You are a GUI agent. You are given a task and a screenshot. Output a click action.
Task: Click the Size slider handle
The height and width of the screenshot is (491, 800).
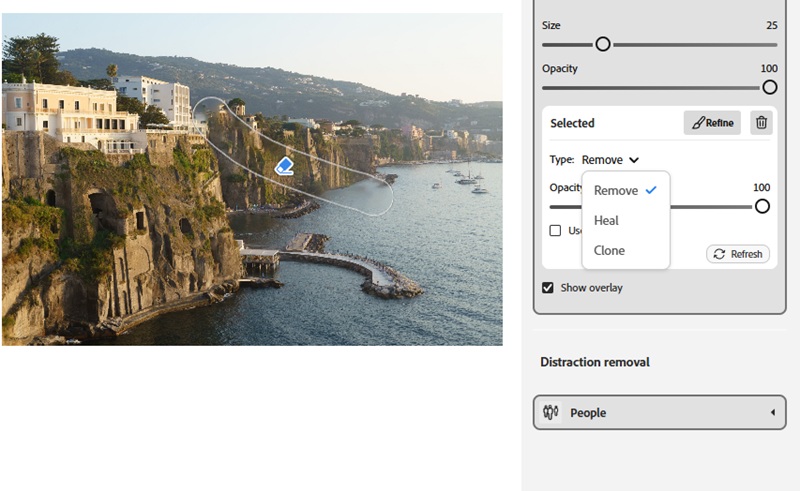click(603, 44)
